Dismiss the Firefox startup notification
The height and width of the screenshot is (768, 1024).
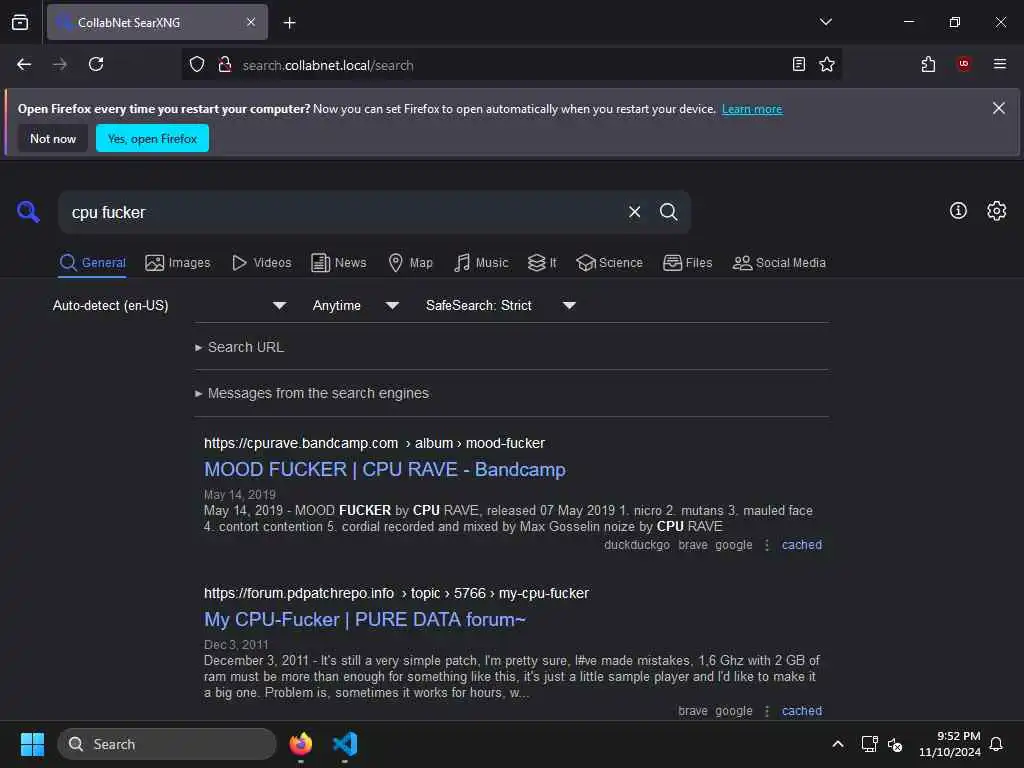[x=999, y=108]
